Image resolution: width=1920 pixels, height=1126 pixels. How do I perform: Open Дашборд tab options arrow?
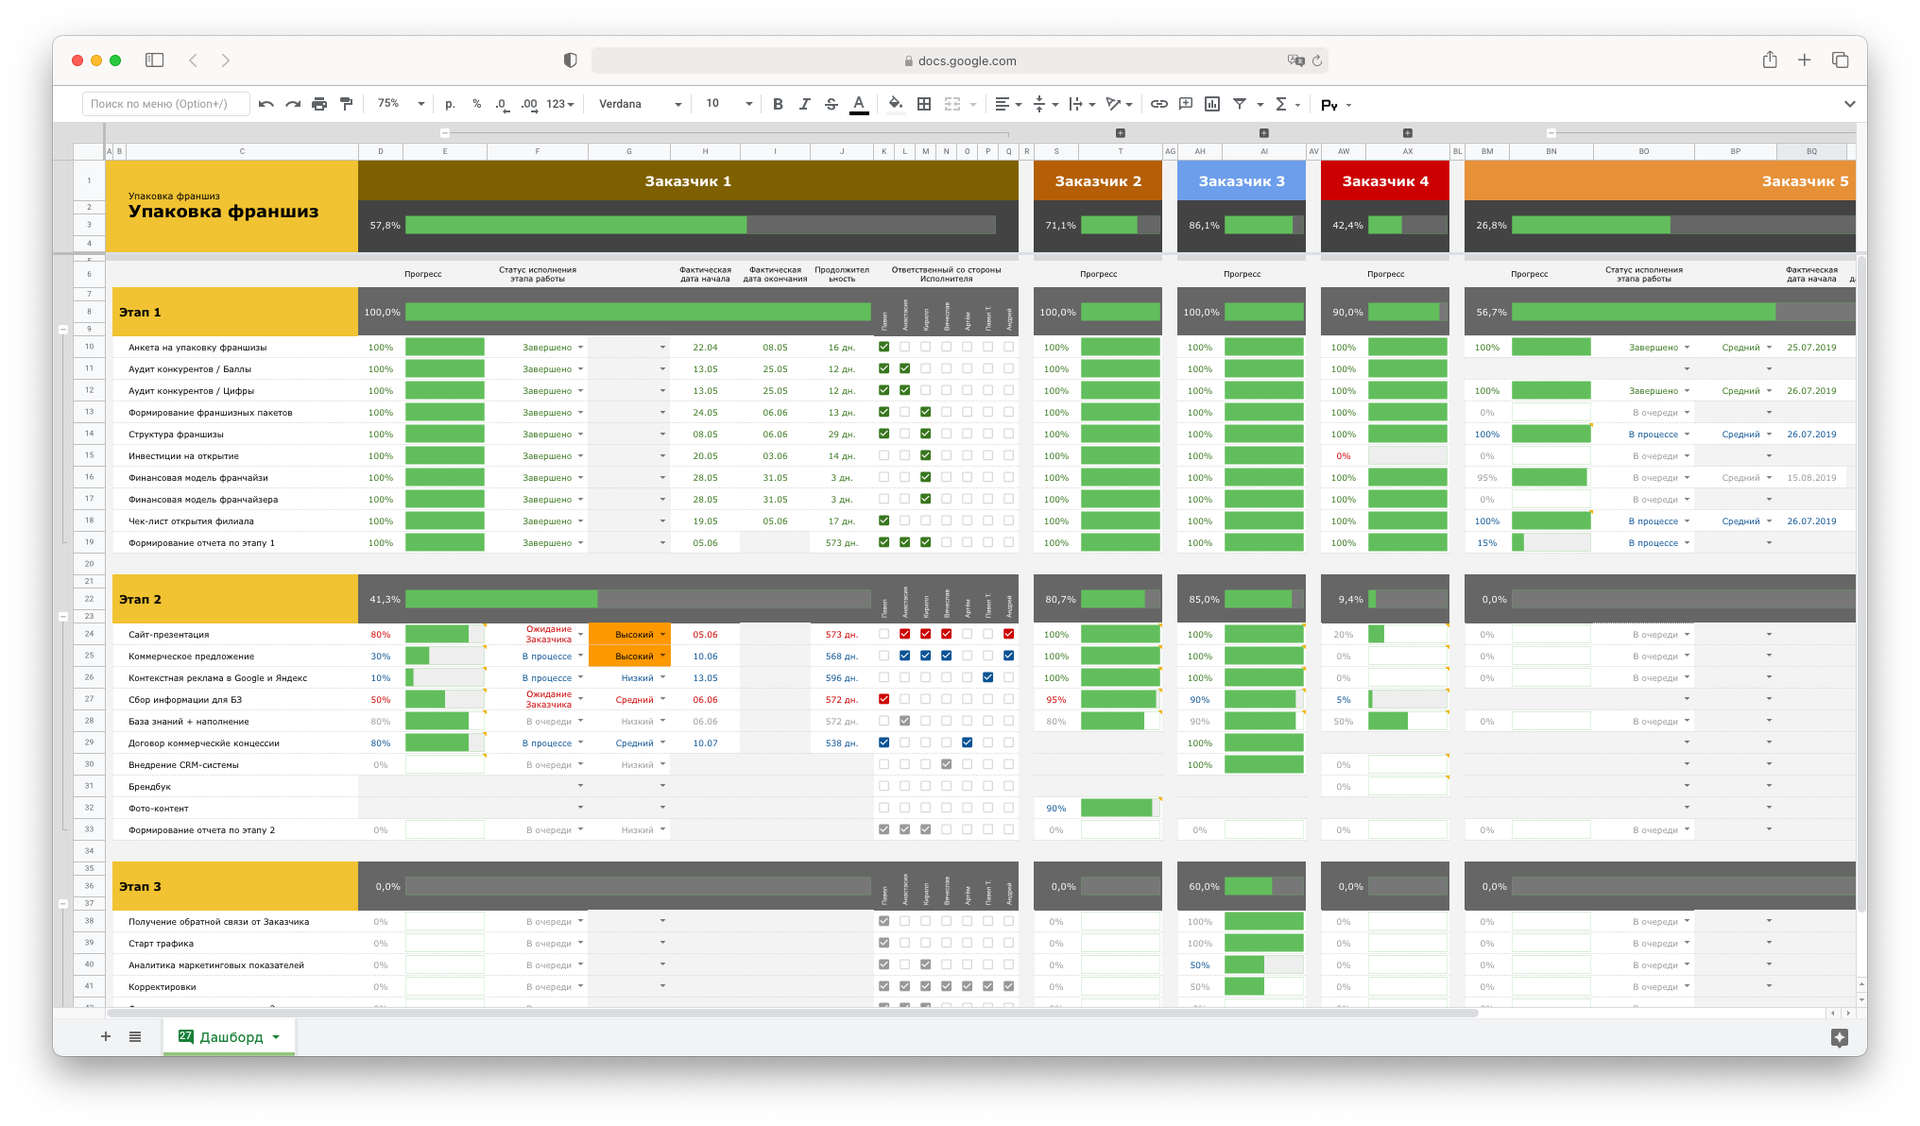coord(276,1038)
